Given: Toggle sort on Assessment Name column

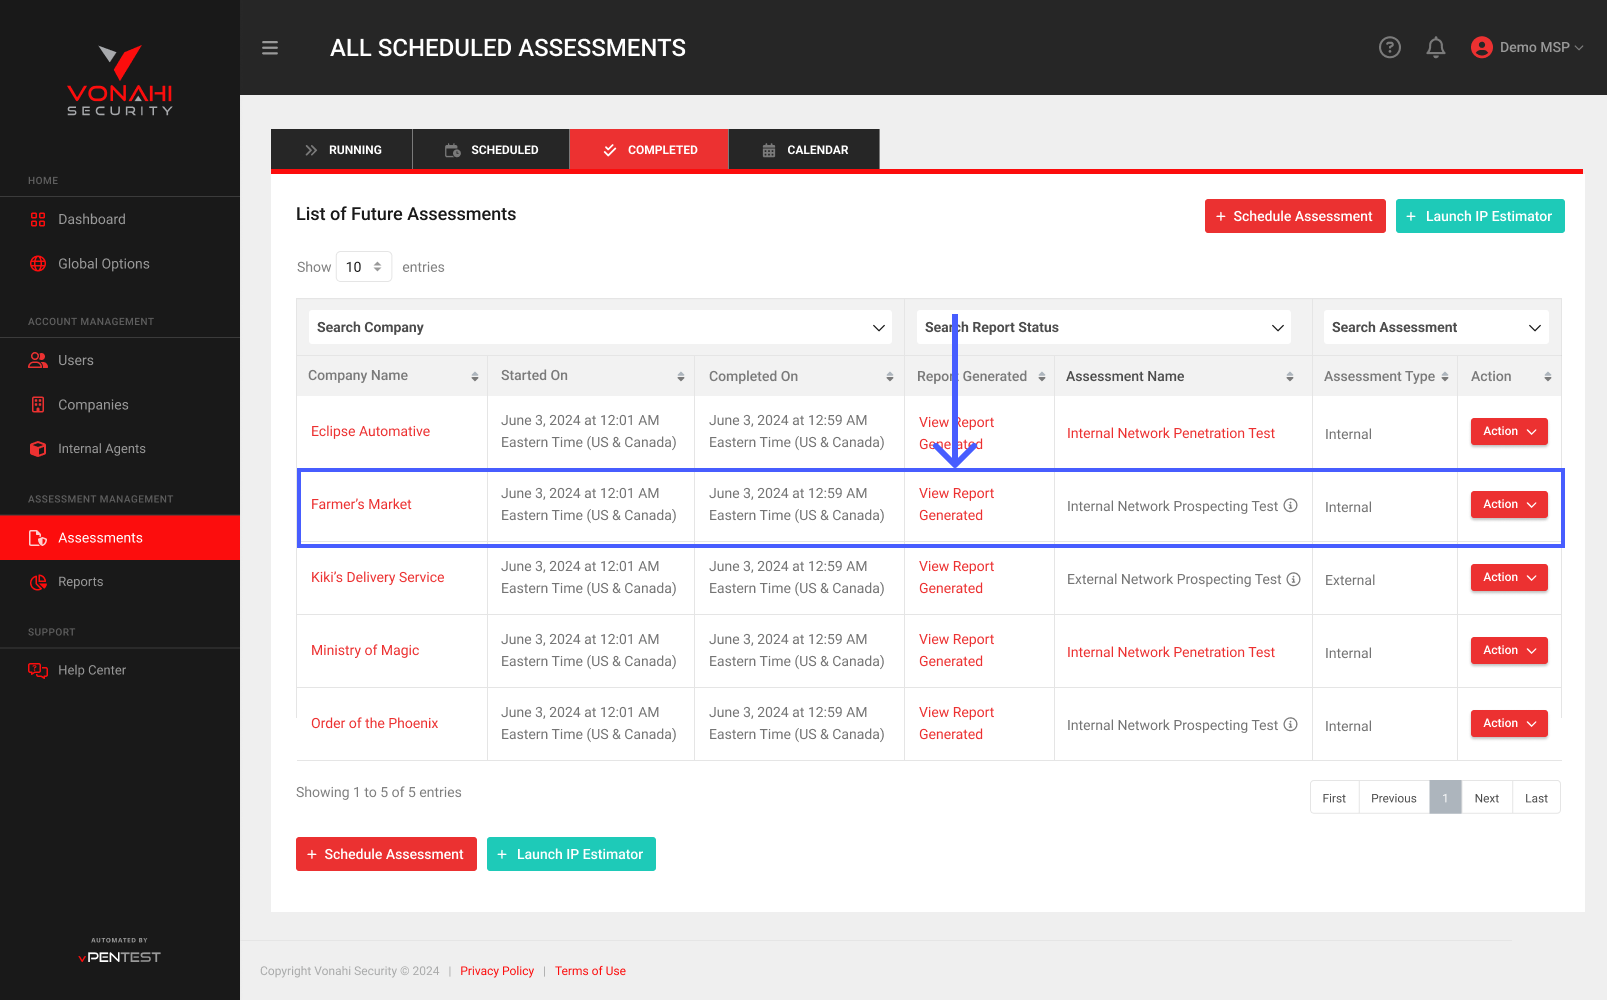Looking at the screenshot, I should coord(1289,377).
